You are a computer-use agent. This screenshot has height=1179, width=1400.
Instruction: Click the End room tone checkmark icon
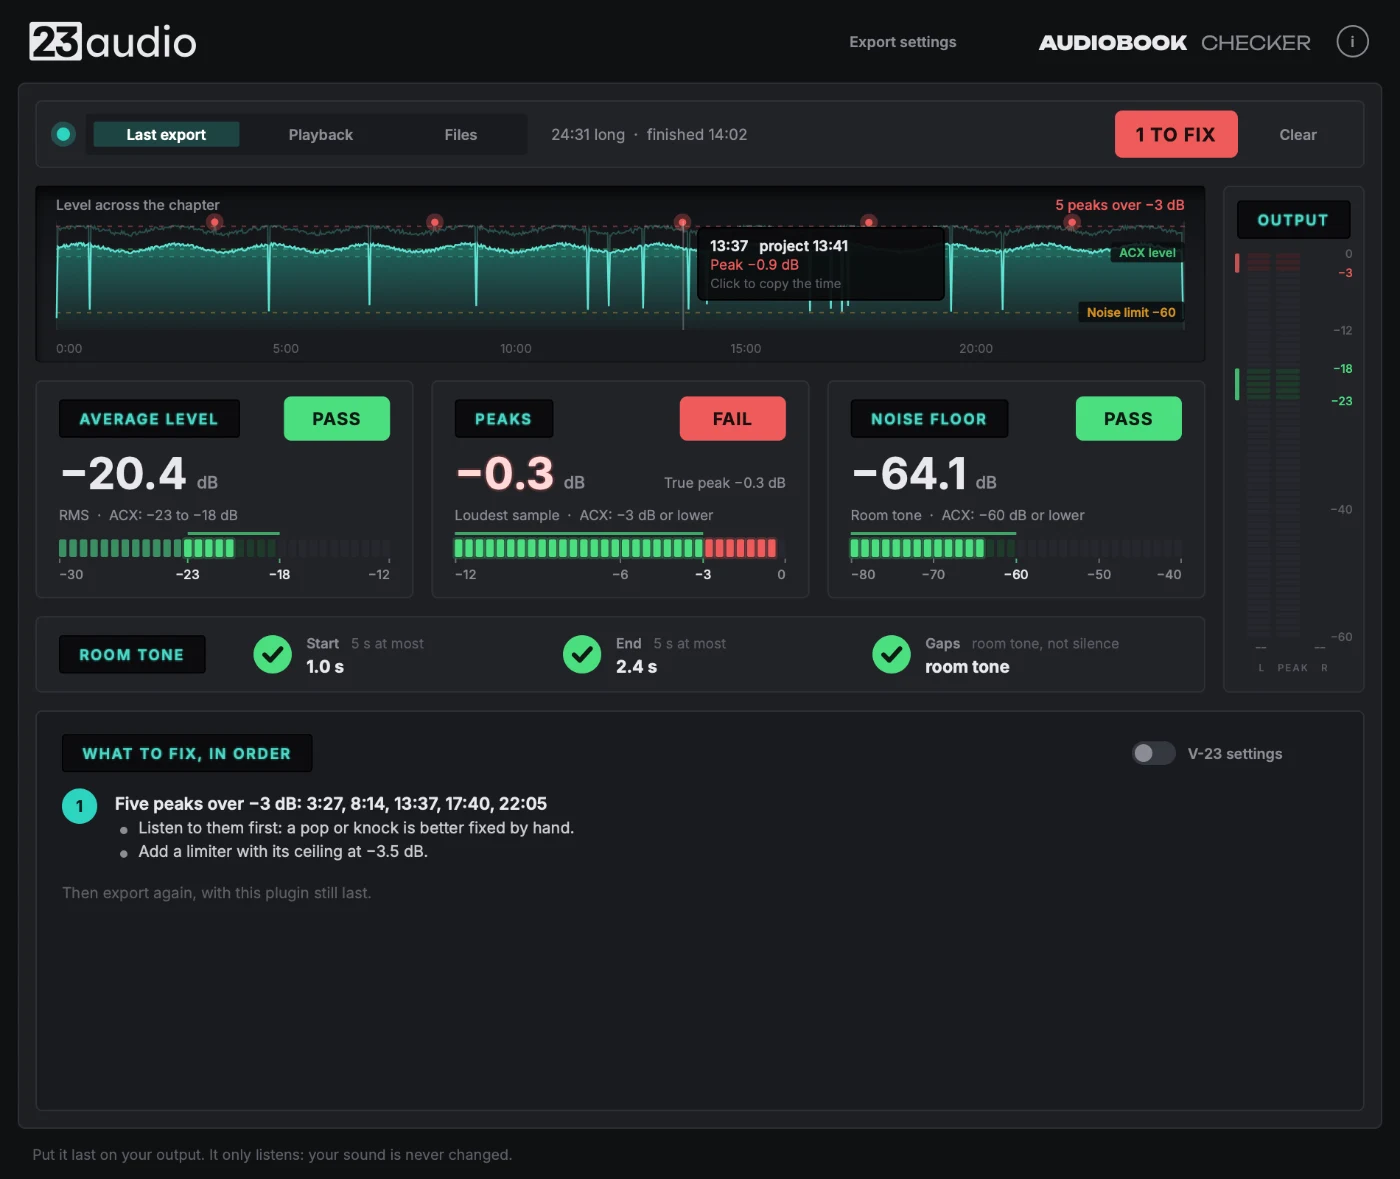click(x=582, y=655)
